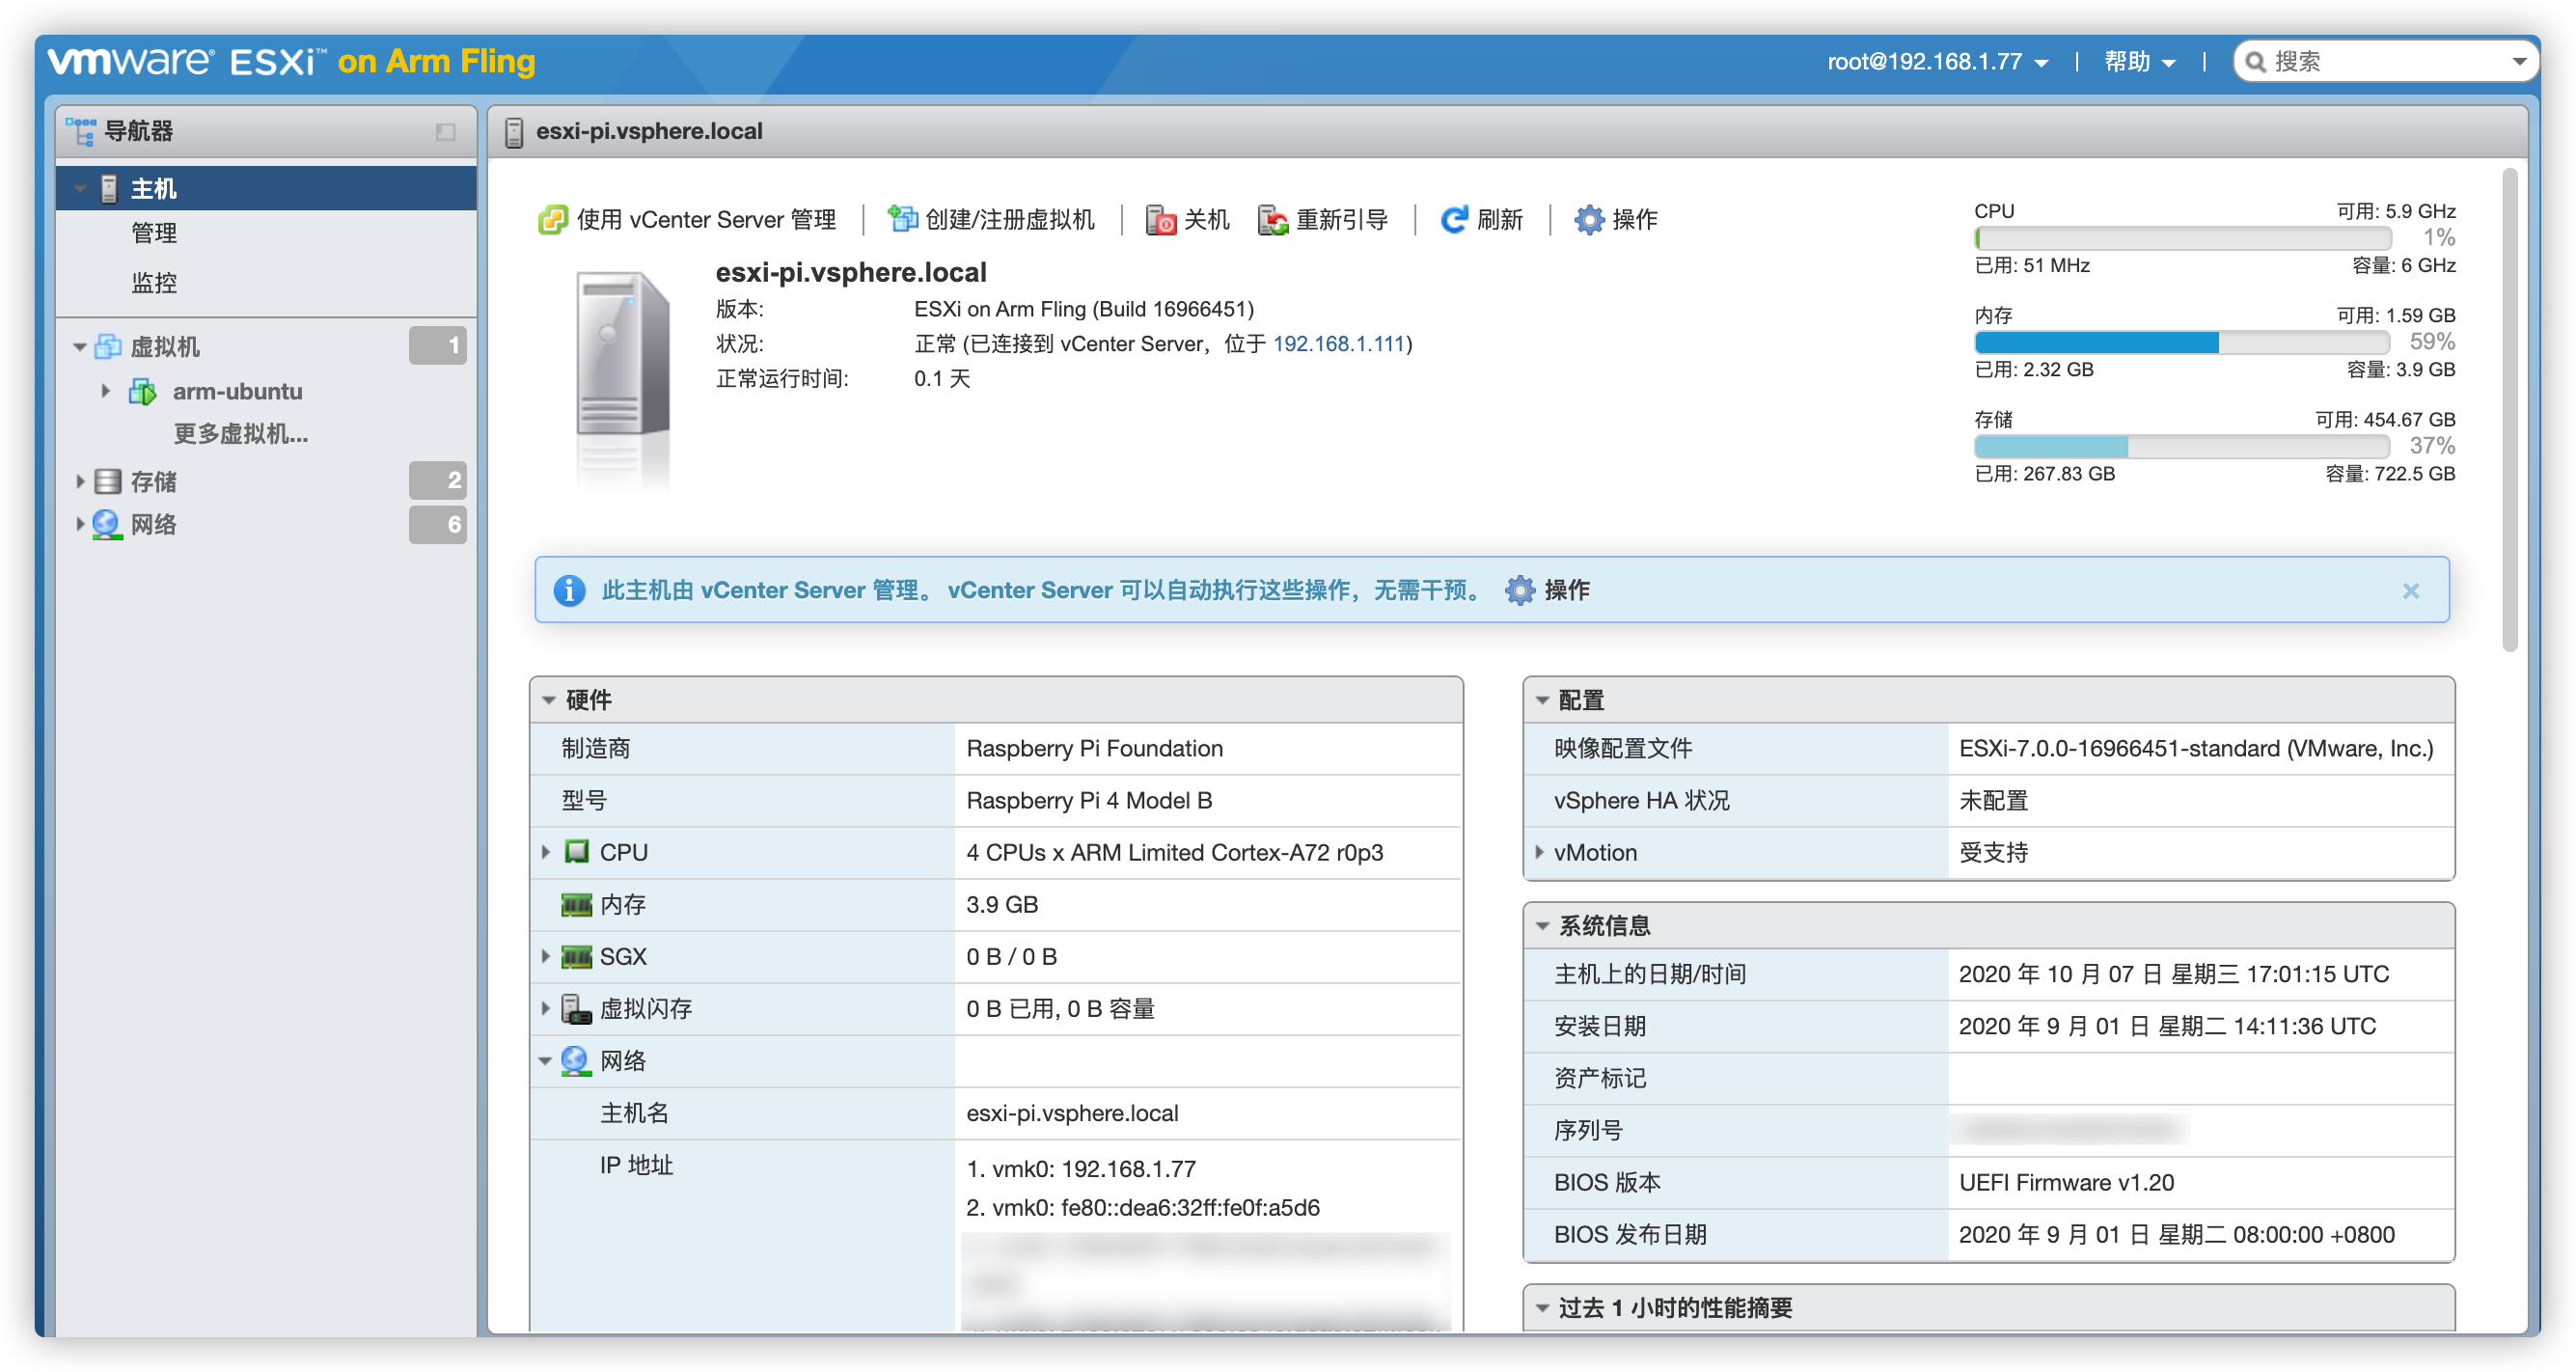Click the host icon beside esxi-pi.vsphere.local title
This screenshot has height=1372, width=2576.
click(x=514, y=132)
